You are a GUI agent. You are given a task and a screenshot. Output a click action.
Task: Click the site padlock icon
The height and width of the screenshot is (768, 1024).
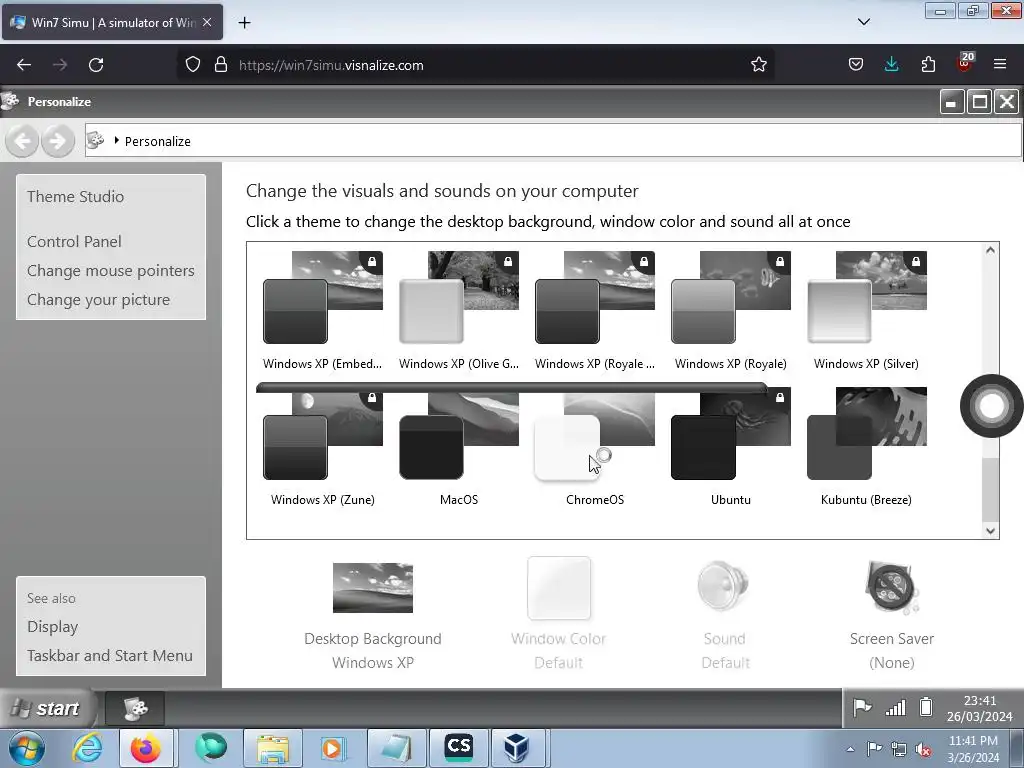pos(221,65)
